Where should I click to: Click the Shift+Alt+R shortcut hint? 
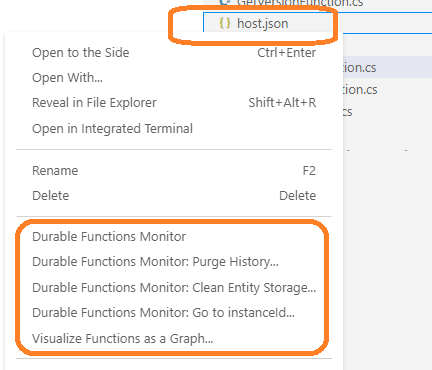click(282, 103)
